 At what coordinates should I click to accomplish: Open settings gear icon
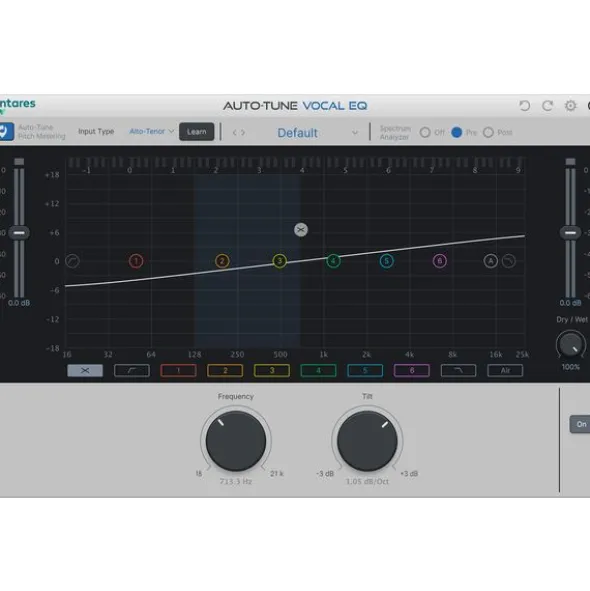pos(570,106)
